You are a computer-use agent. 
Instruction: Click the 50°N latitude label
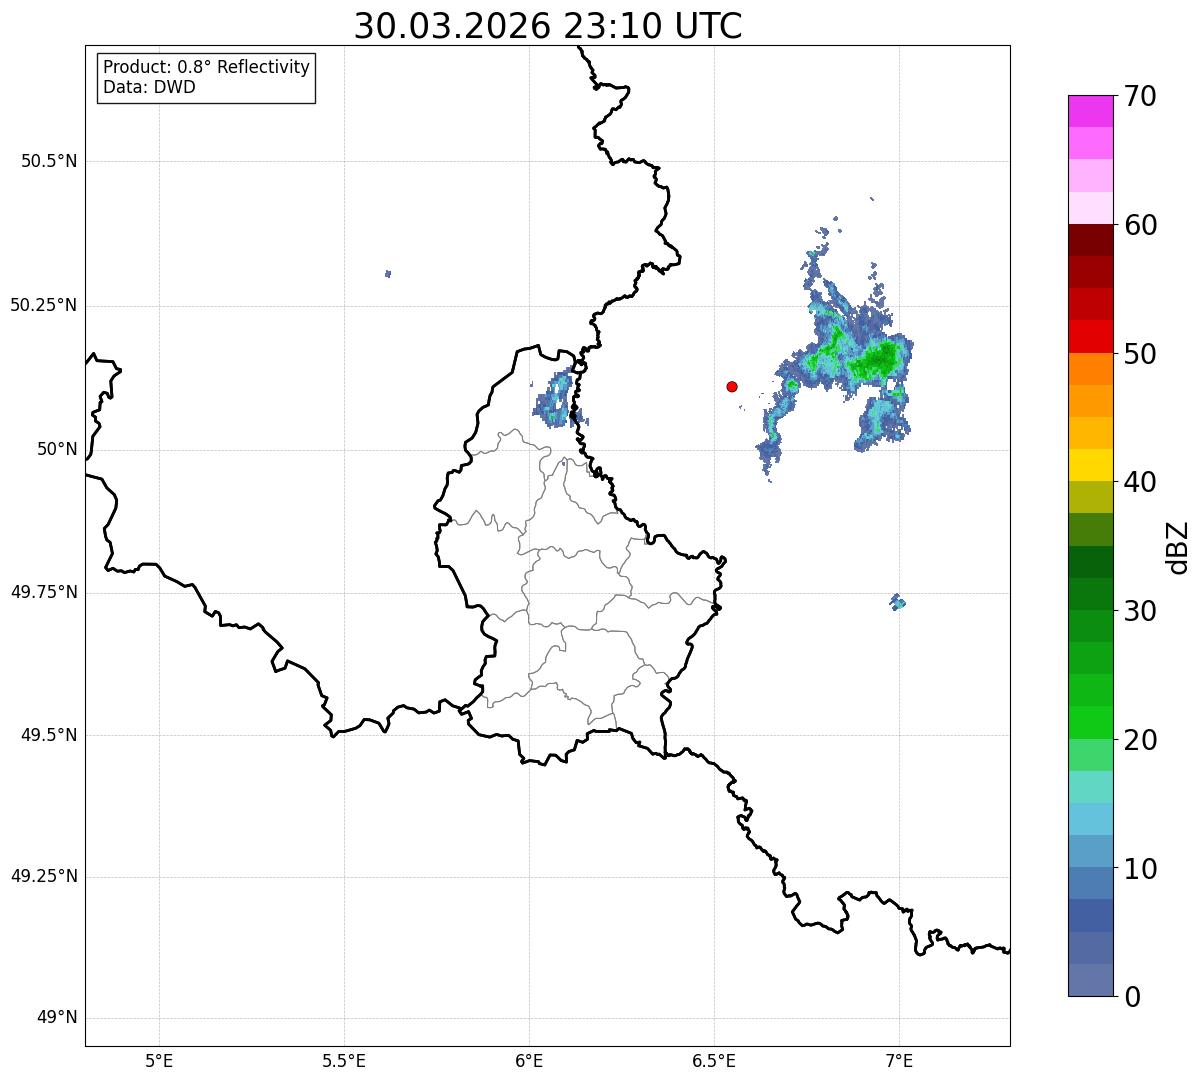tap(57, 449)
